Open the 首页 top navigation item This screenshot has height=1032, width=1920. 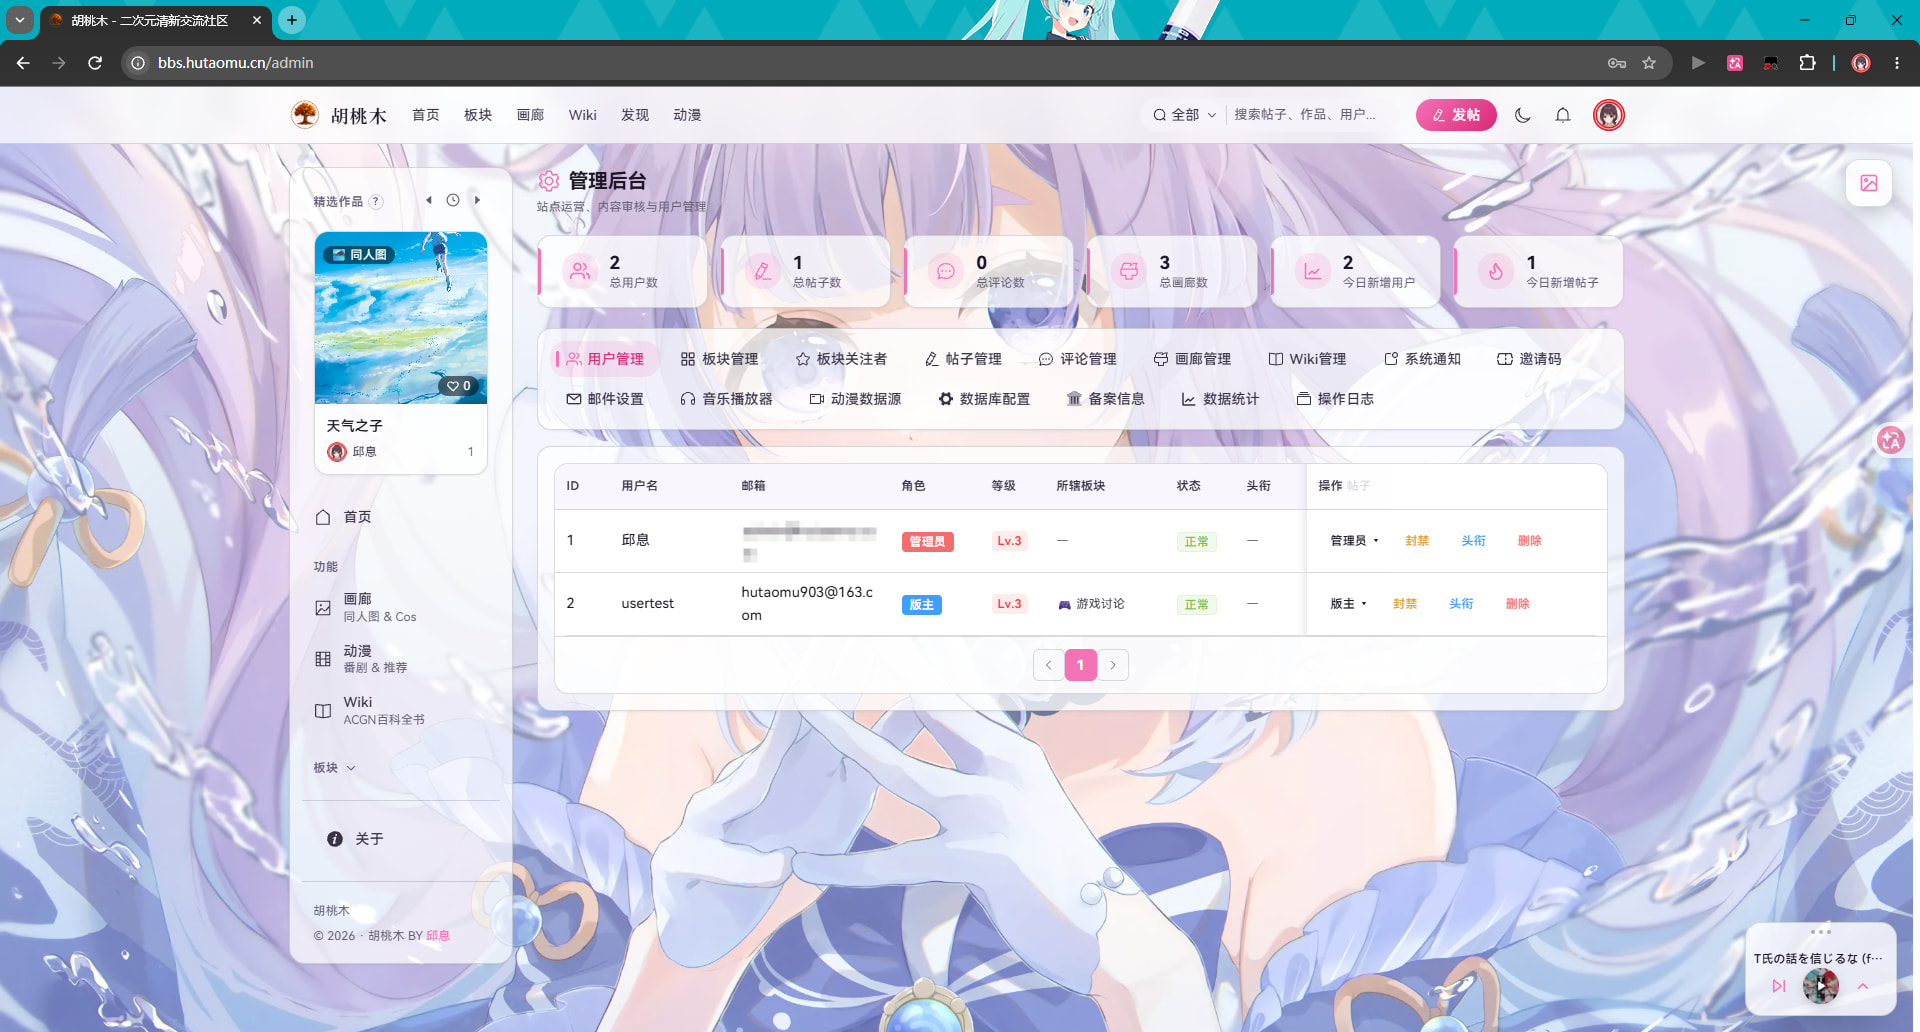426,115
